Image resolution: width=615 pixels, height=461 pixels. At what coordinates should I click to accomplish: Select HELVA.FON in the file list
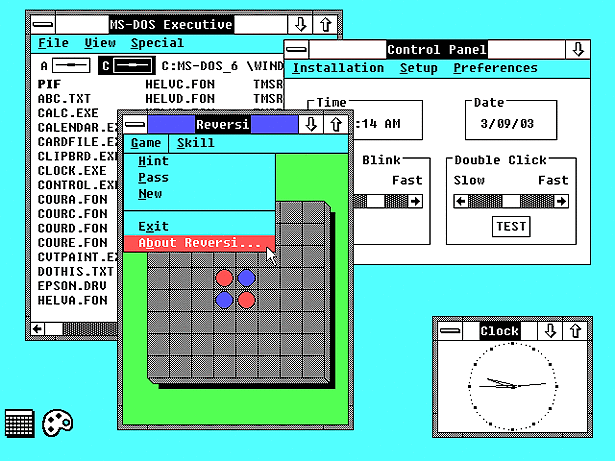tap(73, 300)
